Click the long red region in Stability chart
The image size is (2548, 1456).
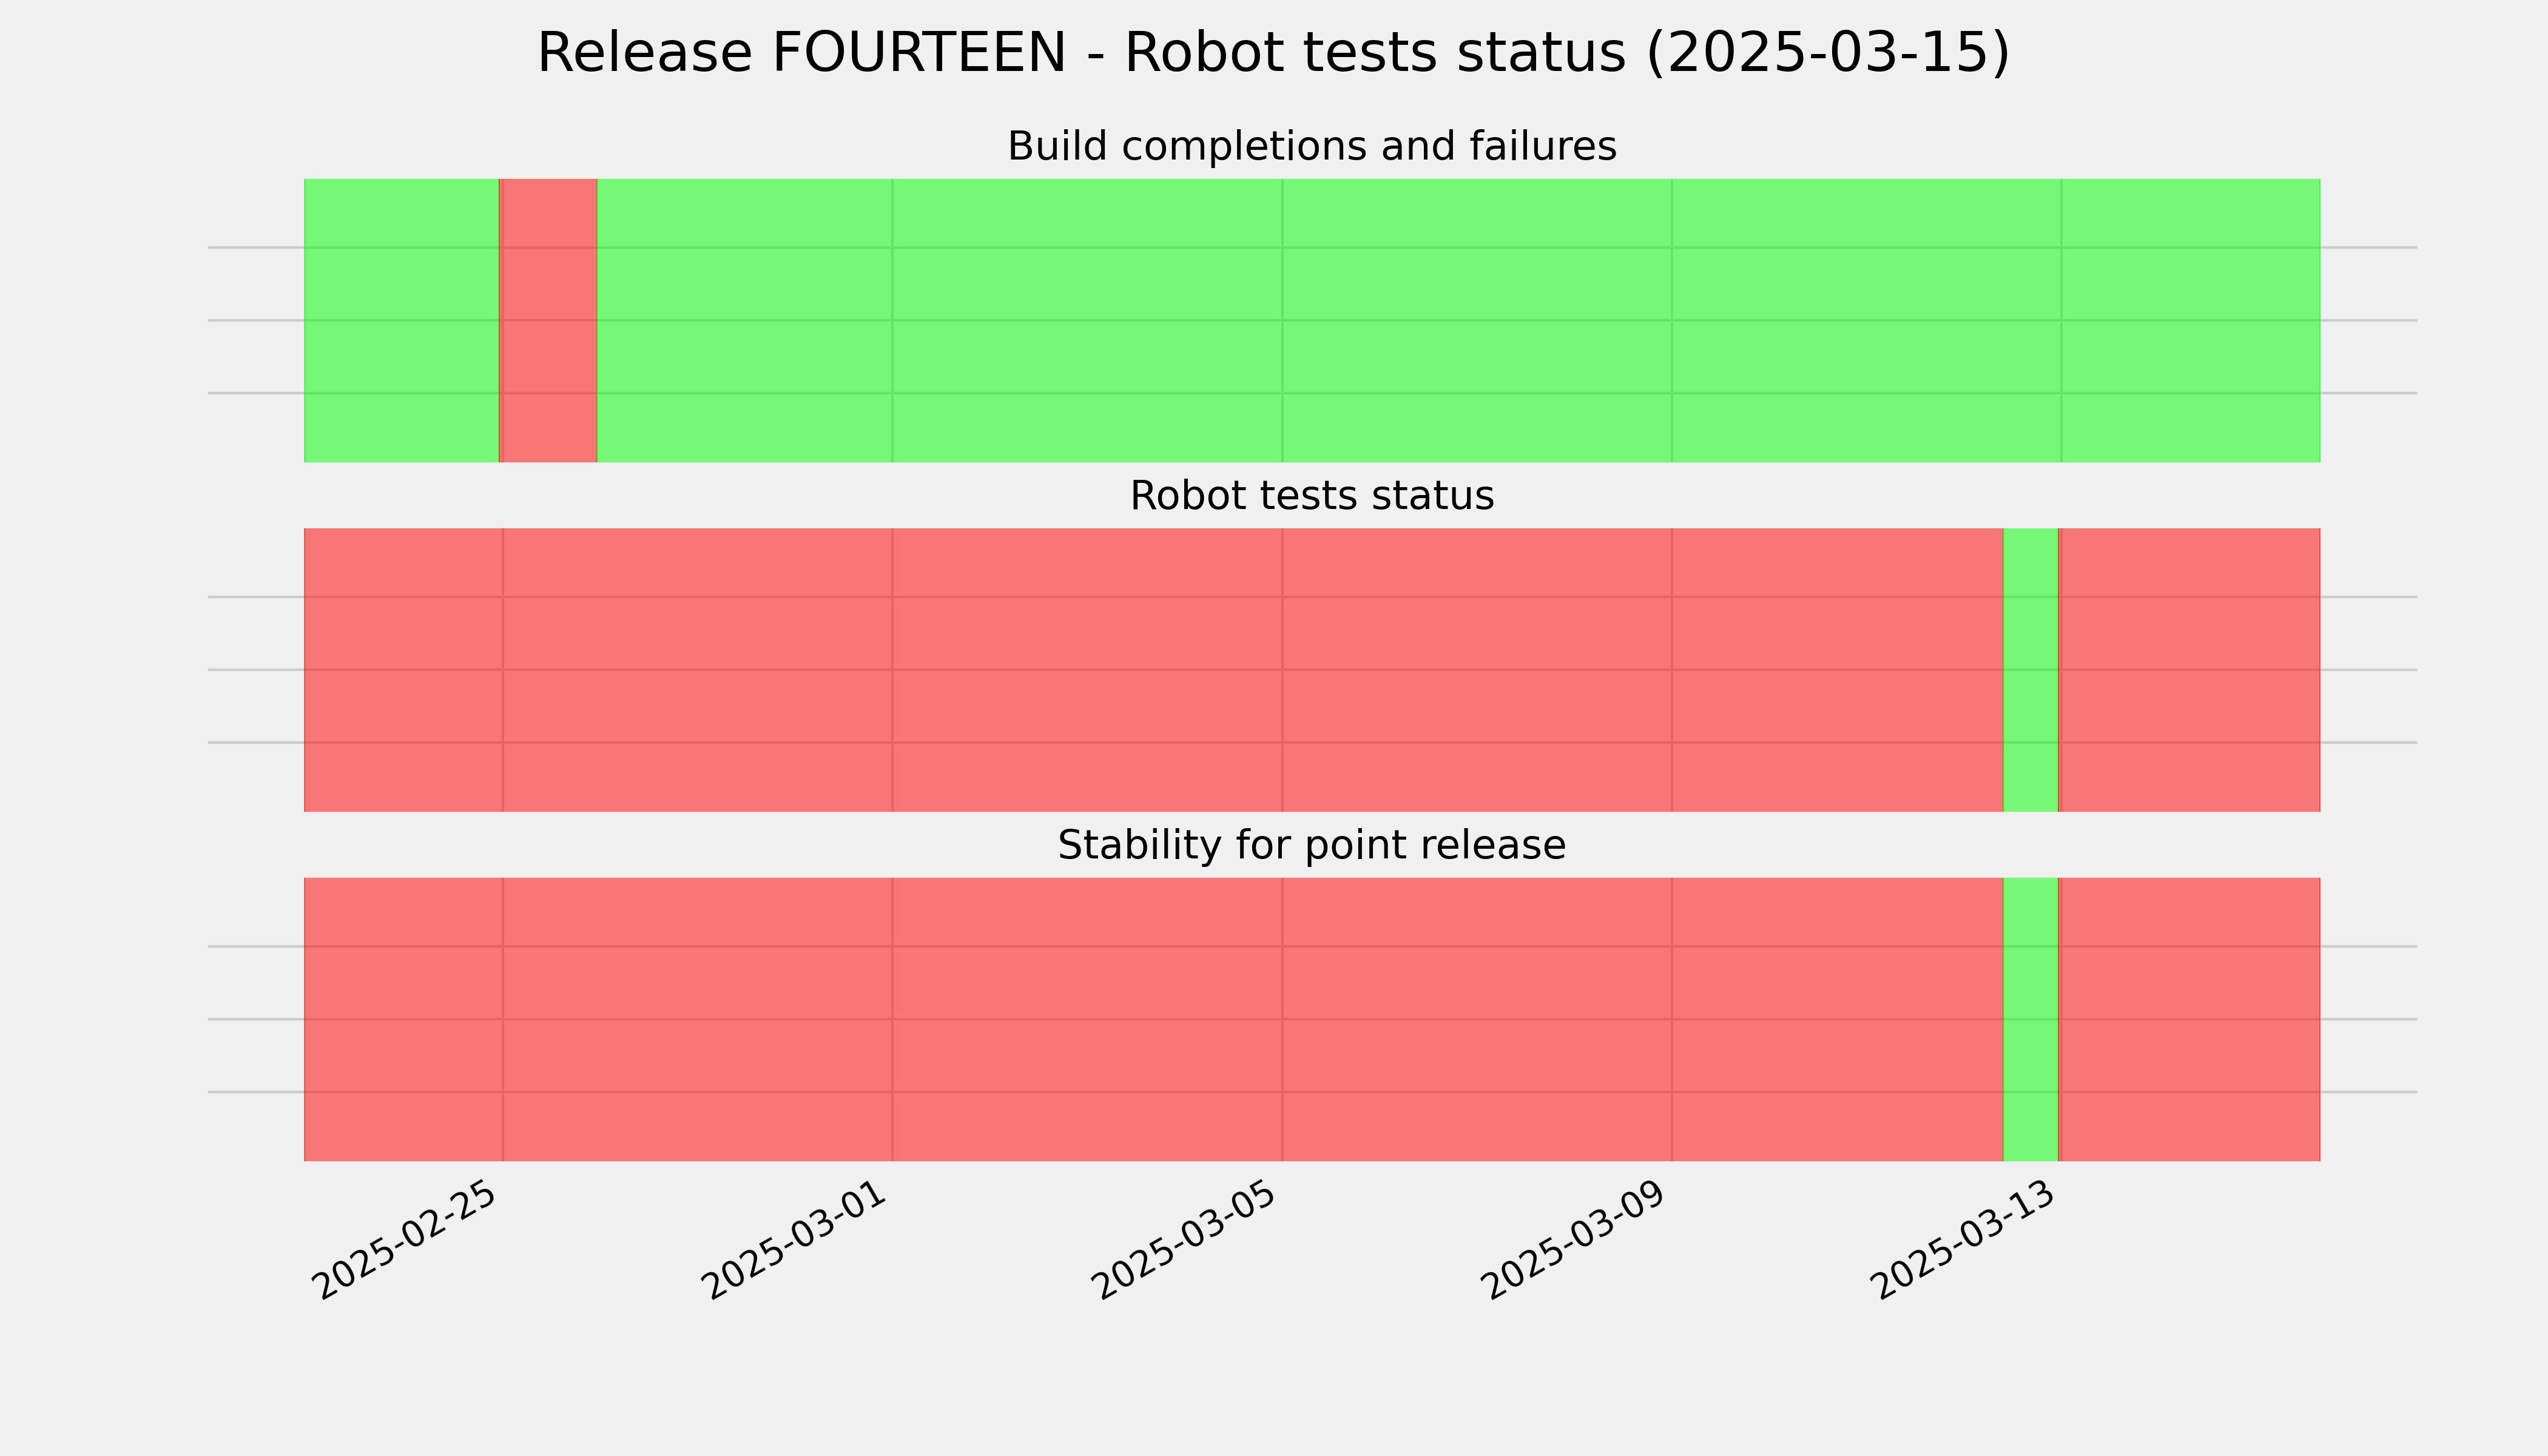[1154, 1019]
